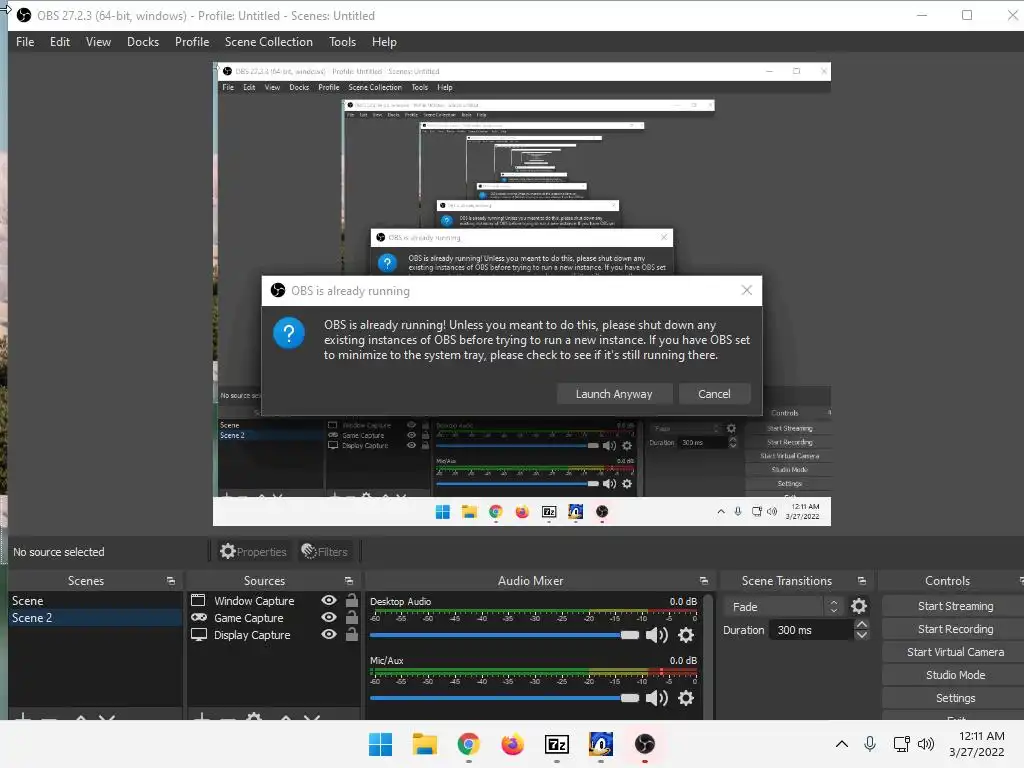Viewport: 1024px width, 768px height.
Task: Open OBS Studio taskbar icon
Action: click(645, 744)
